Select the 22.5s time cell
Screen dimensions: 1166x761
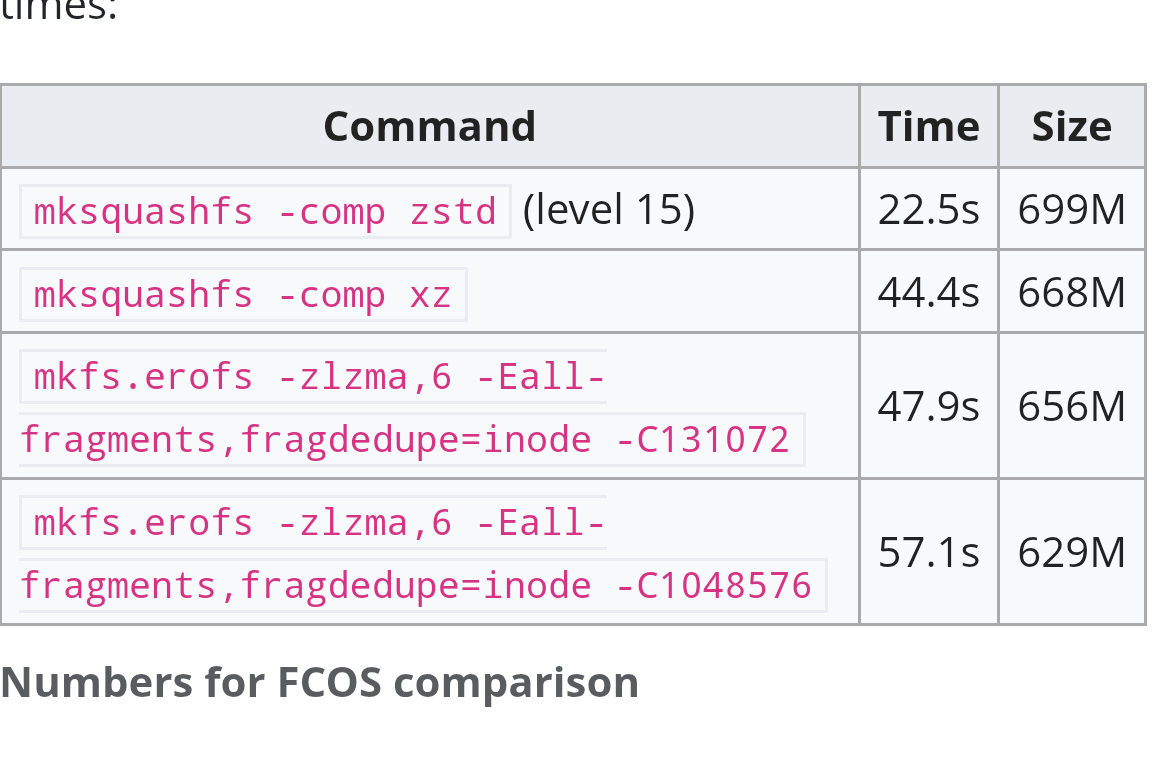[928, 210]
